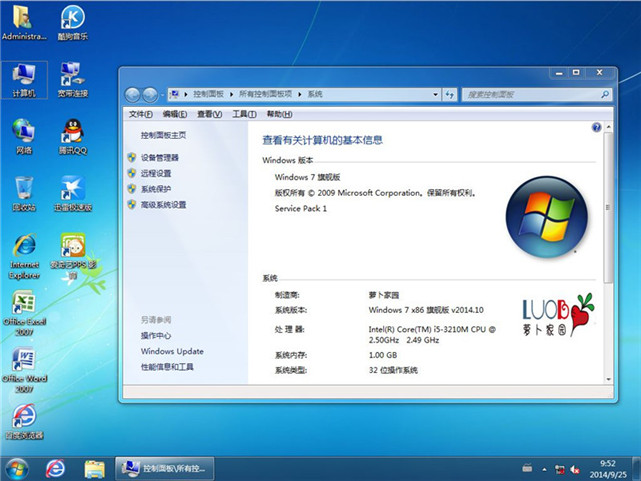
Task: Click the Windows logo image
Action: click(x=547, y=217)
